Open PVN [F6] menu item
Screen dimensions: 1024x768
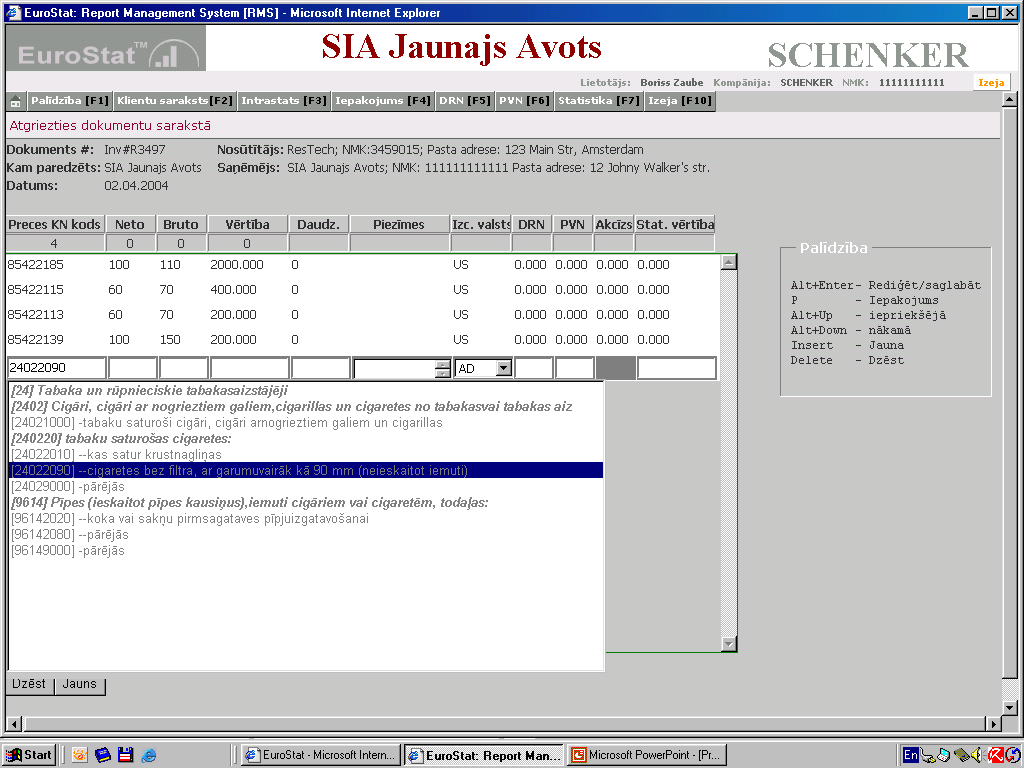[x=524, y=101]
